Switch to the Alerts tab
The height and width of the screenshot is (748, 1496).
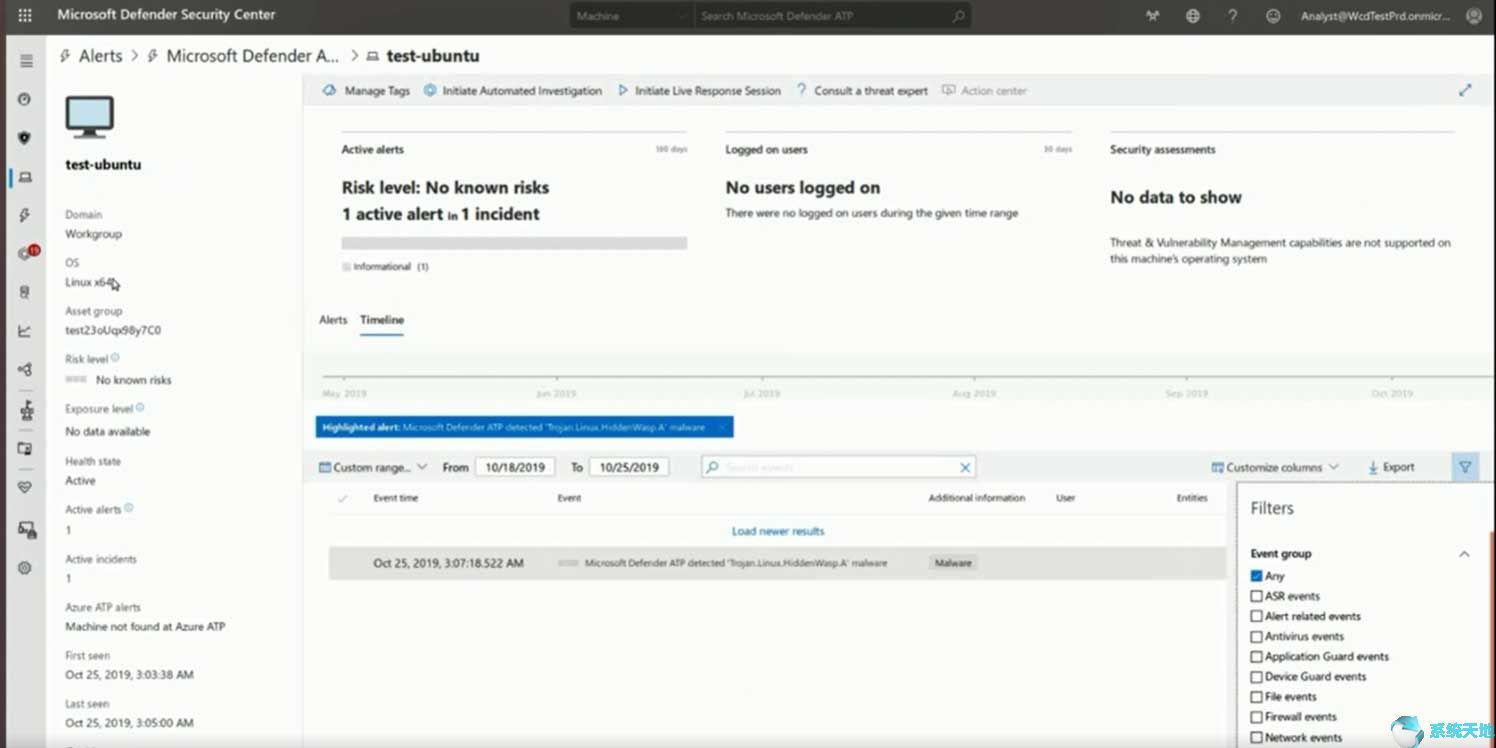click(333, 320)
